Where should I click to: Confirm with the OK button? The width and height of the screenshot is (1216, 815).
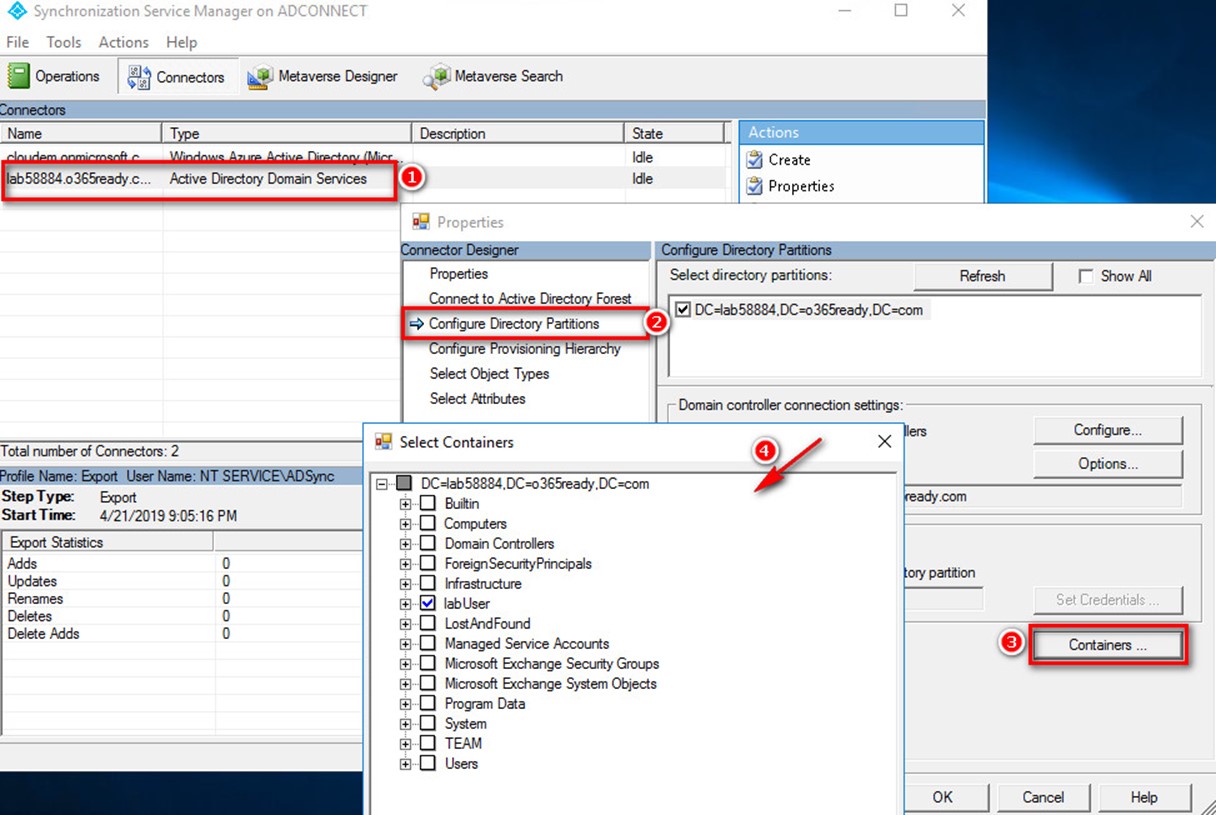(942, 797)
